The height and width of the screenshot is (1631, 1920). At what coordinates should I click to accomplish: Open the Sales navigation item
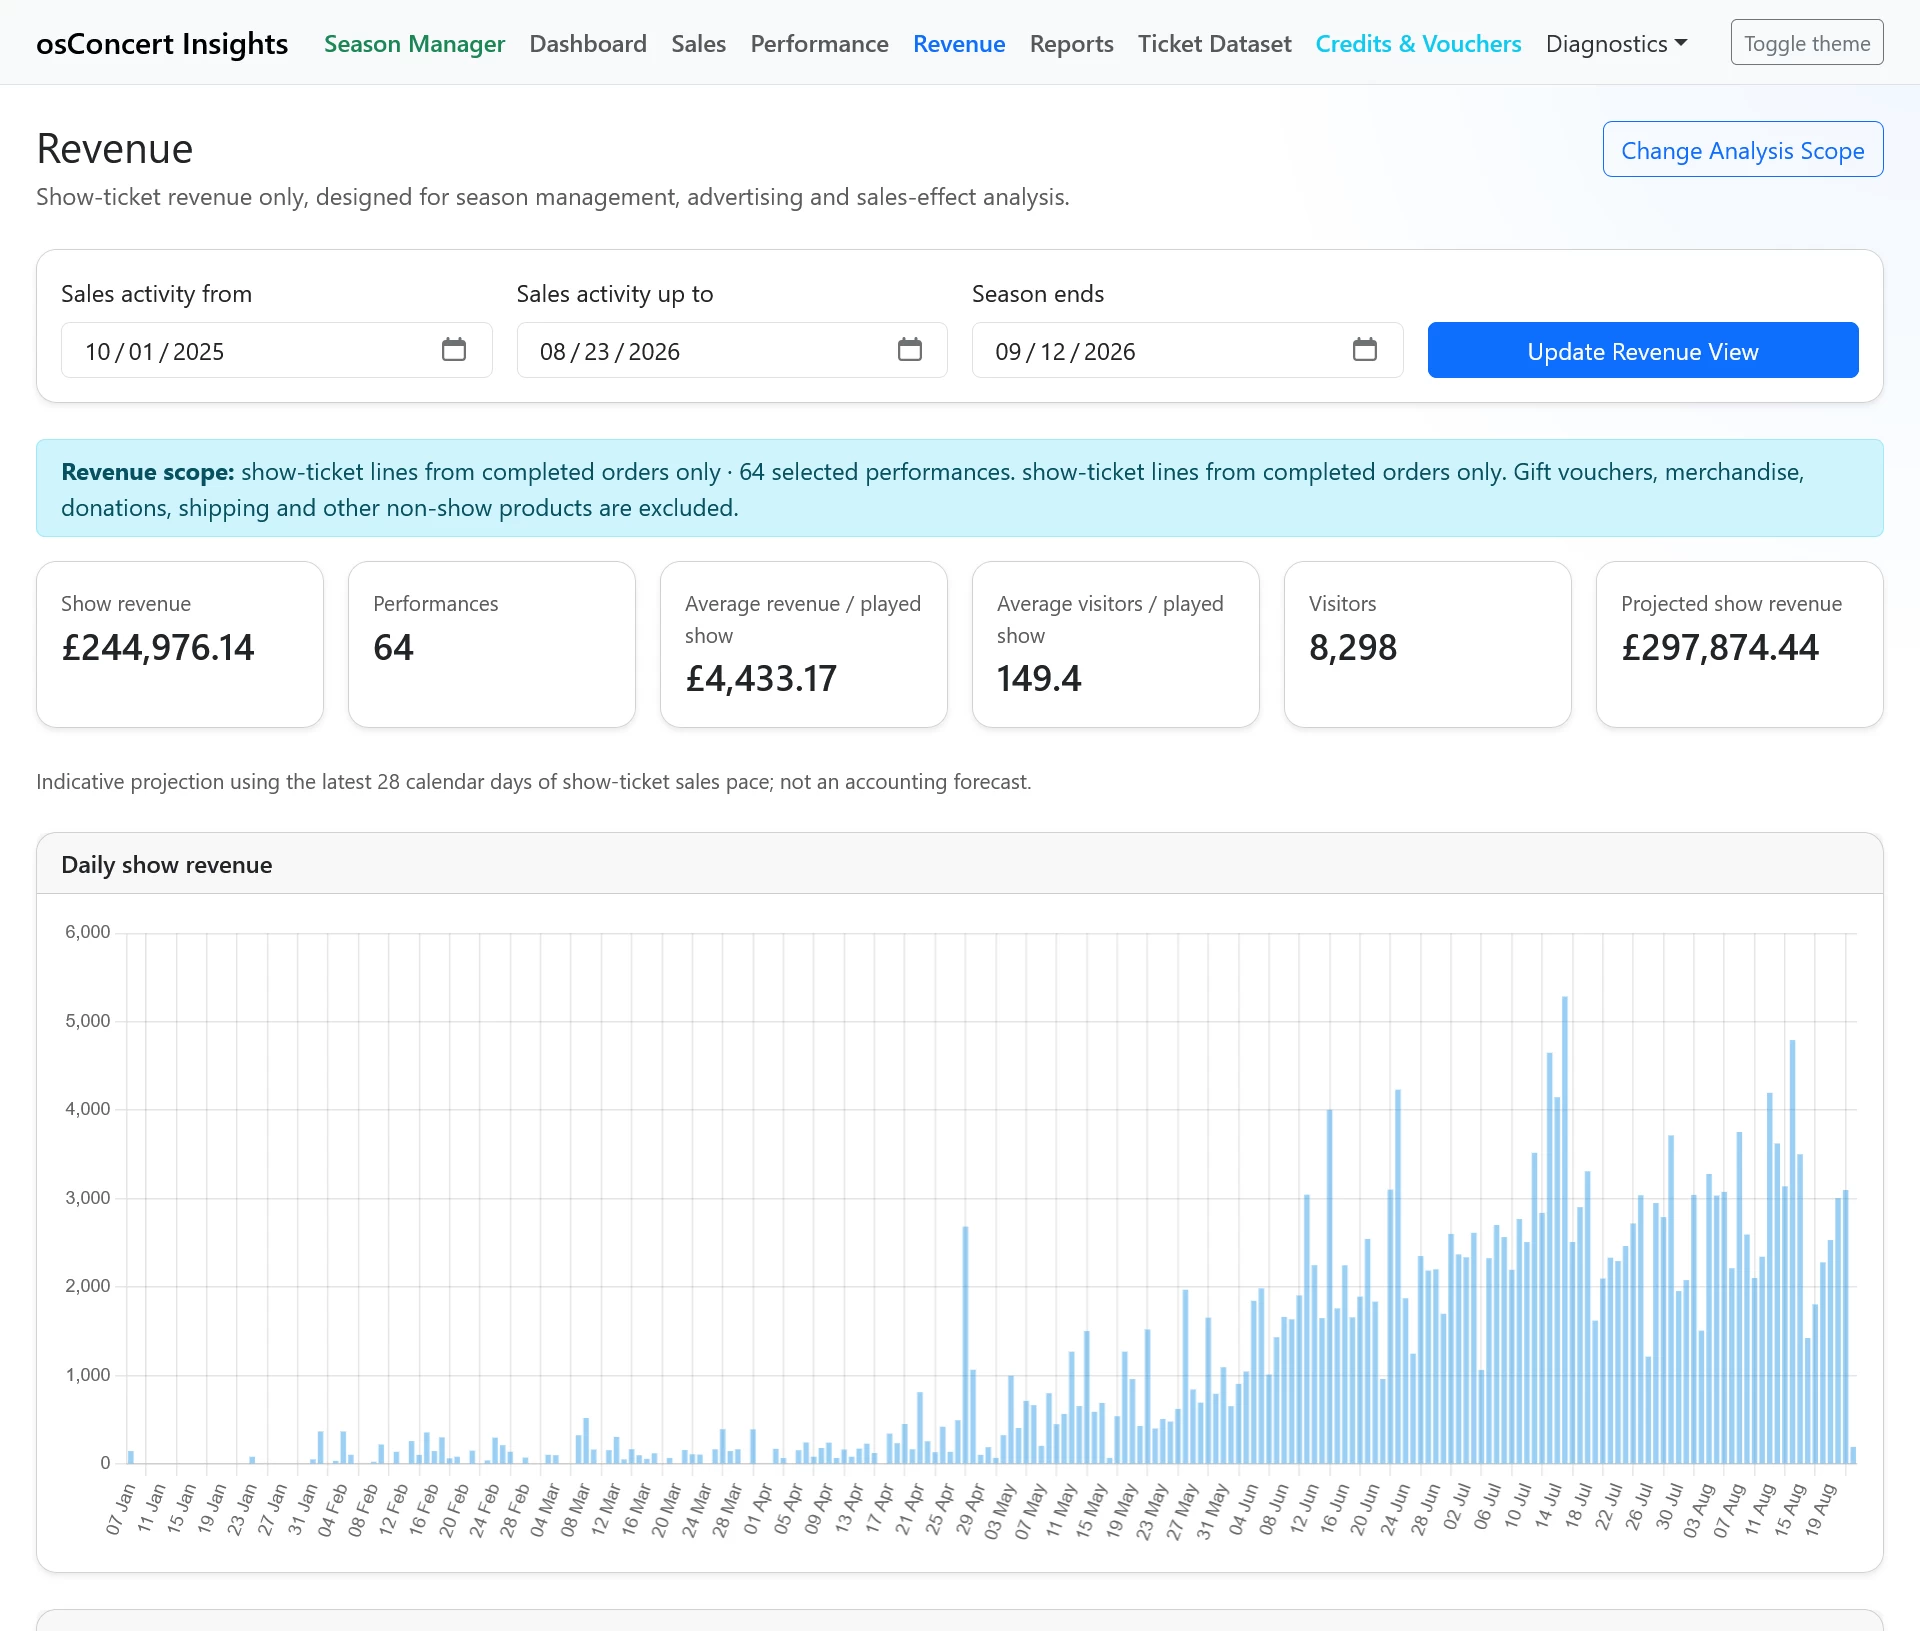pos(699,44)
